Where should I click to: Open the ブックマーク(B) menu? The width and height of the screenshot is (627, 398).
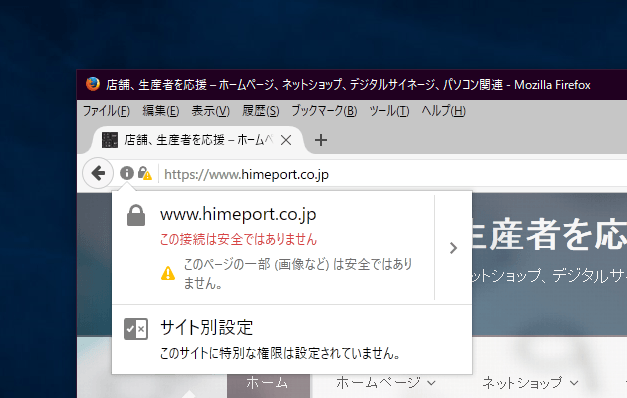(x=324, y=111)
